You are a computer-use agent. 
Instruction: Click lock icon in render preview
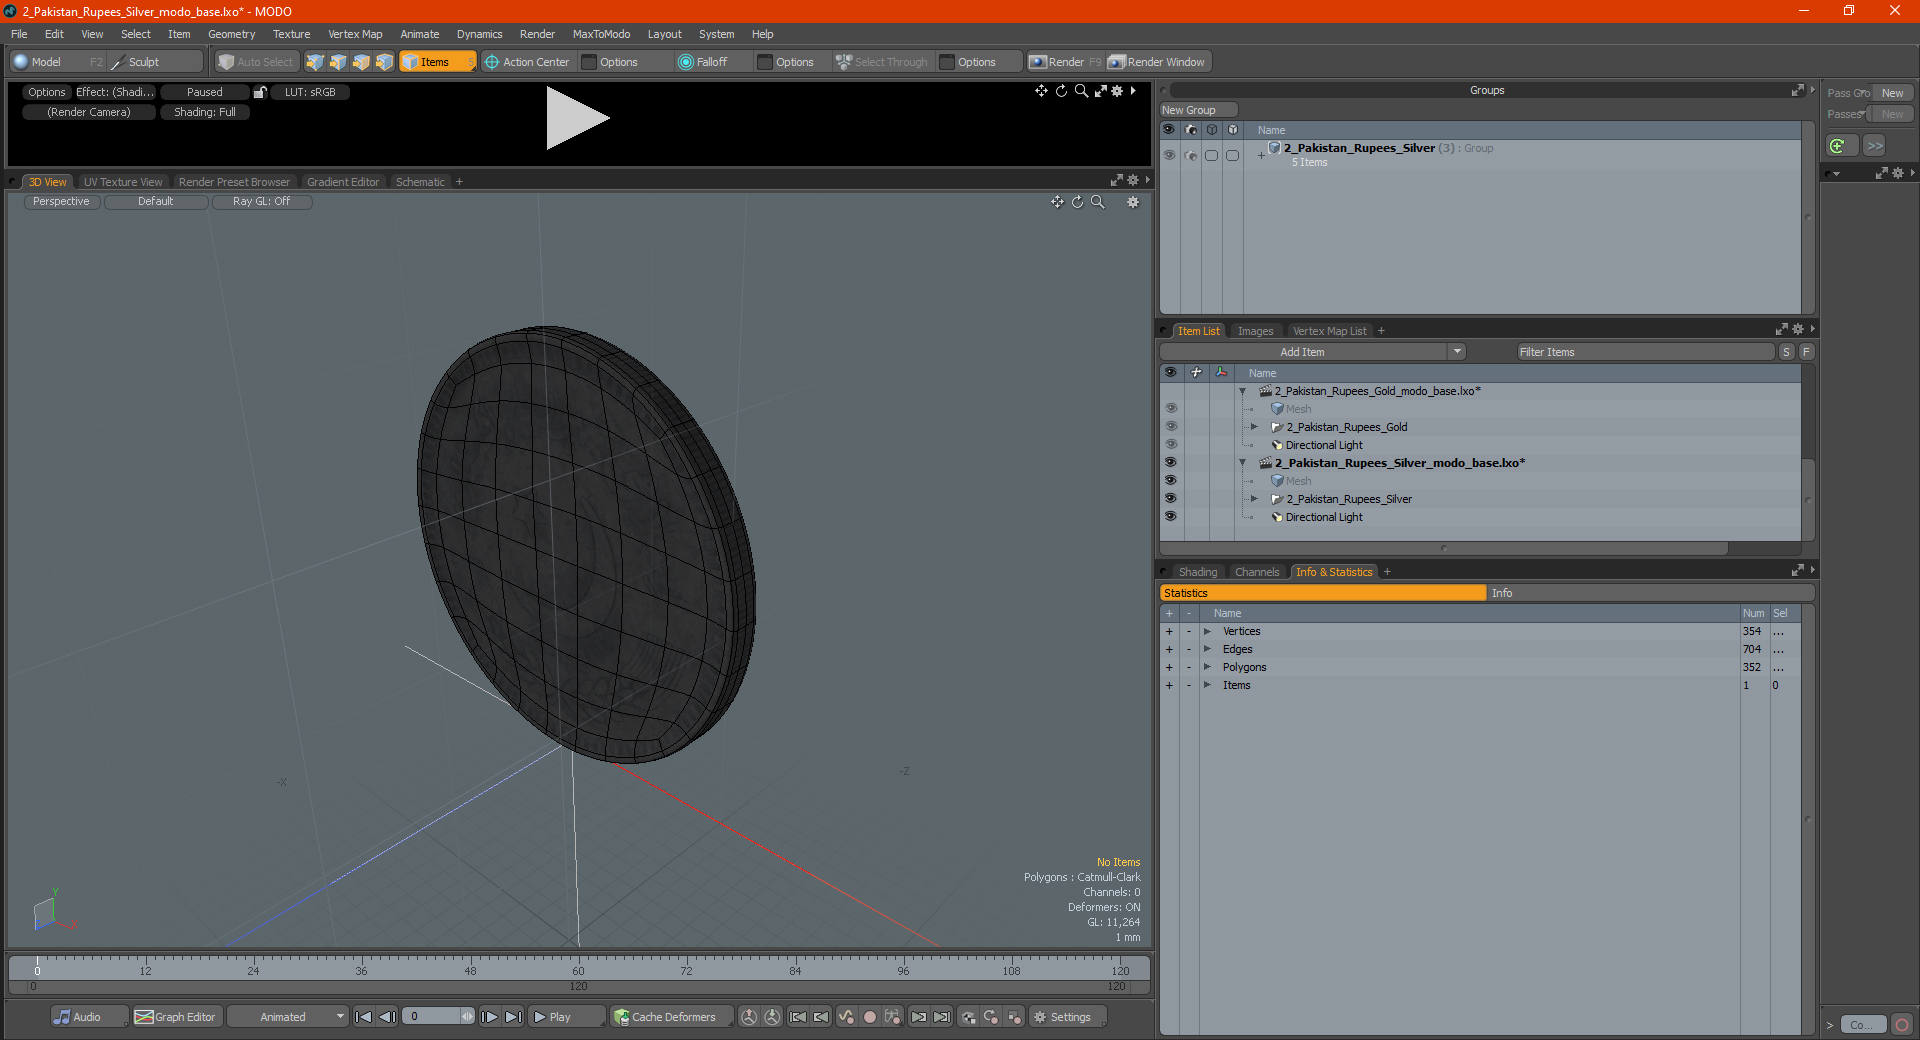click(260, 92)
